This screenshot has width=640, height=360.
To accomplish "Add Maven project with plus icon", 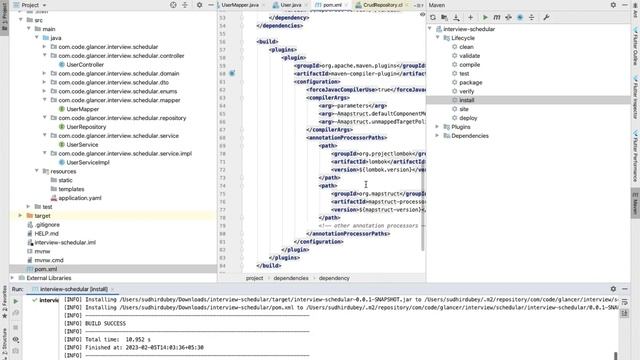I will click(470, 18).
